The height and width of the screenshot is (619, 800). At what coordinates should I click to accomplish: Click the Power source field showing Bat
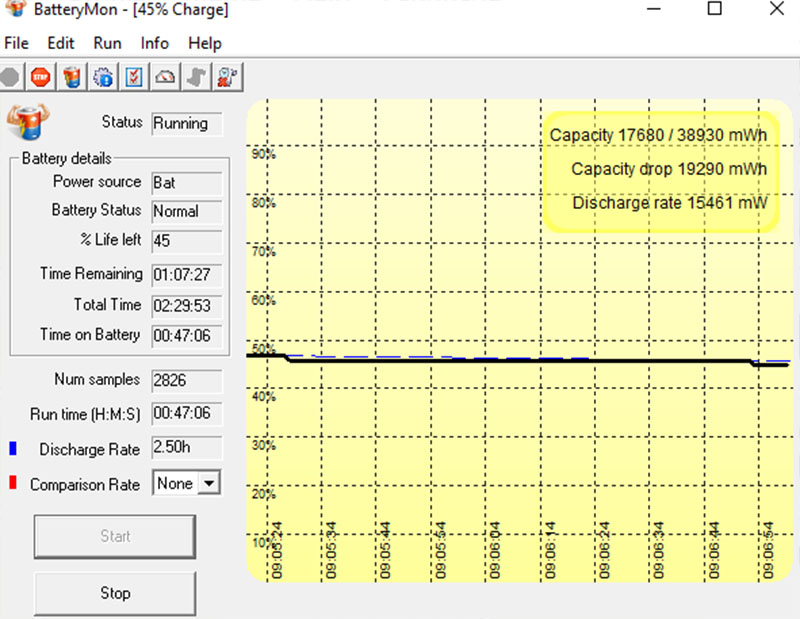pyautogui.click(x=187, y=183)
